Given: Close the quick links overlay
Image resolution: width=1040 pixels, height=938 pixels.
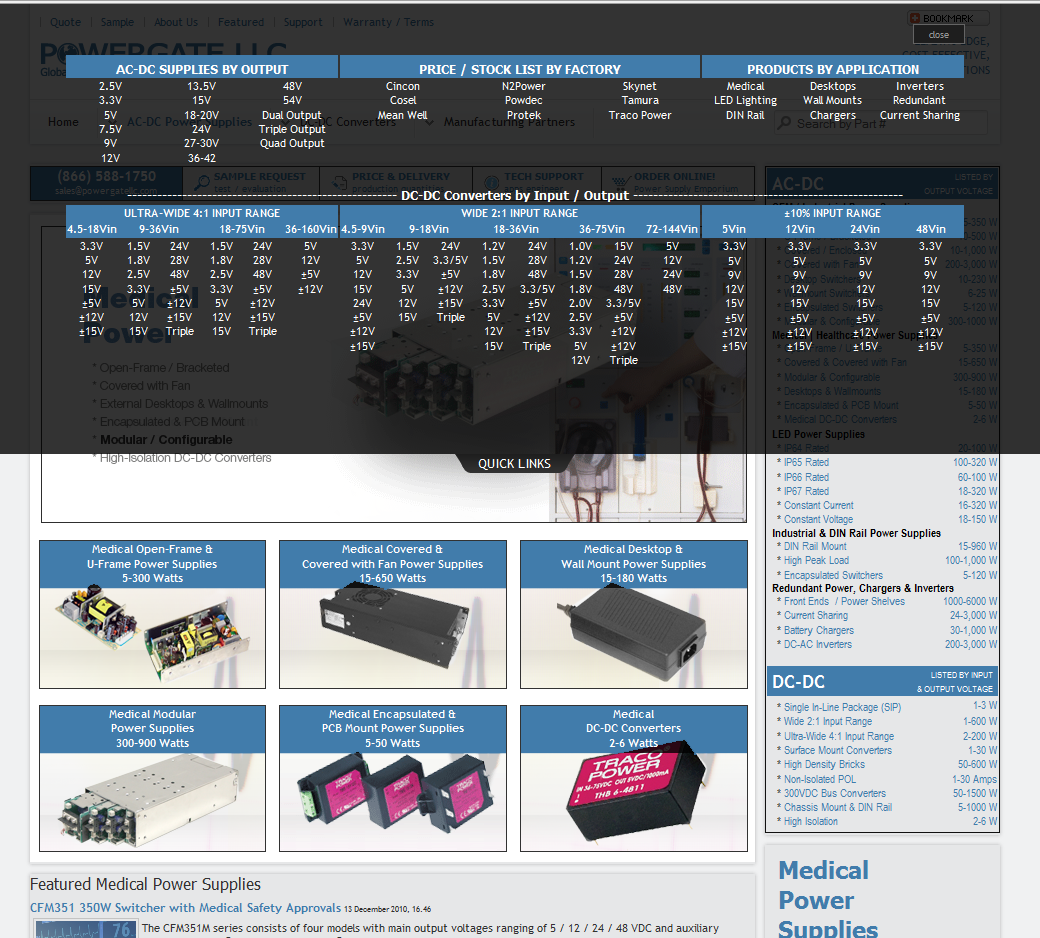Looking at the screenshot, I should coord(939,34).
